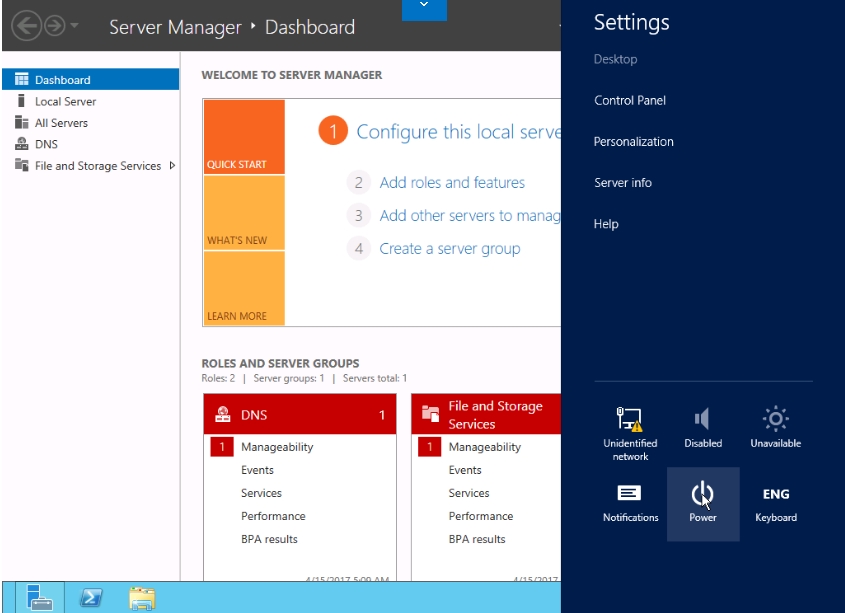Viewport: 845px width, 613px height.
Task: Click Add other servers to manage link
Action: coord(470,216)
